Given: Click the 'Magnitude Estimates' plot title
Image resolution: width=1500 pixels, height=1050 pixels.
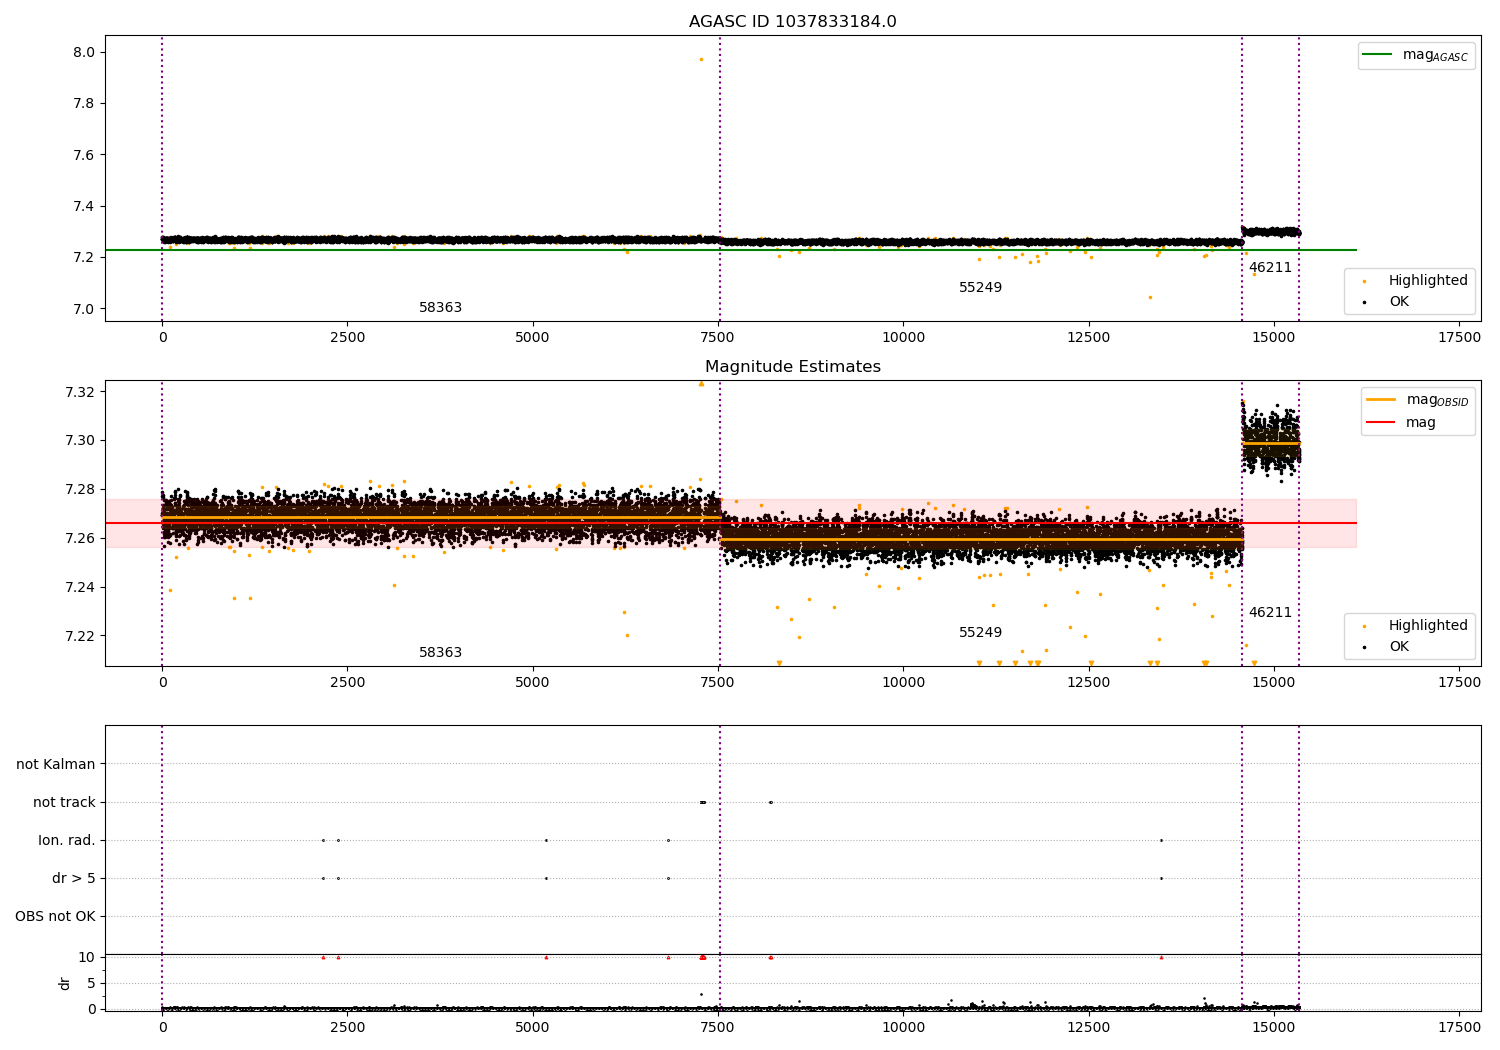Looking at the screenshot, I should coord(792,367).
